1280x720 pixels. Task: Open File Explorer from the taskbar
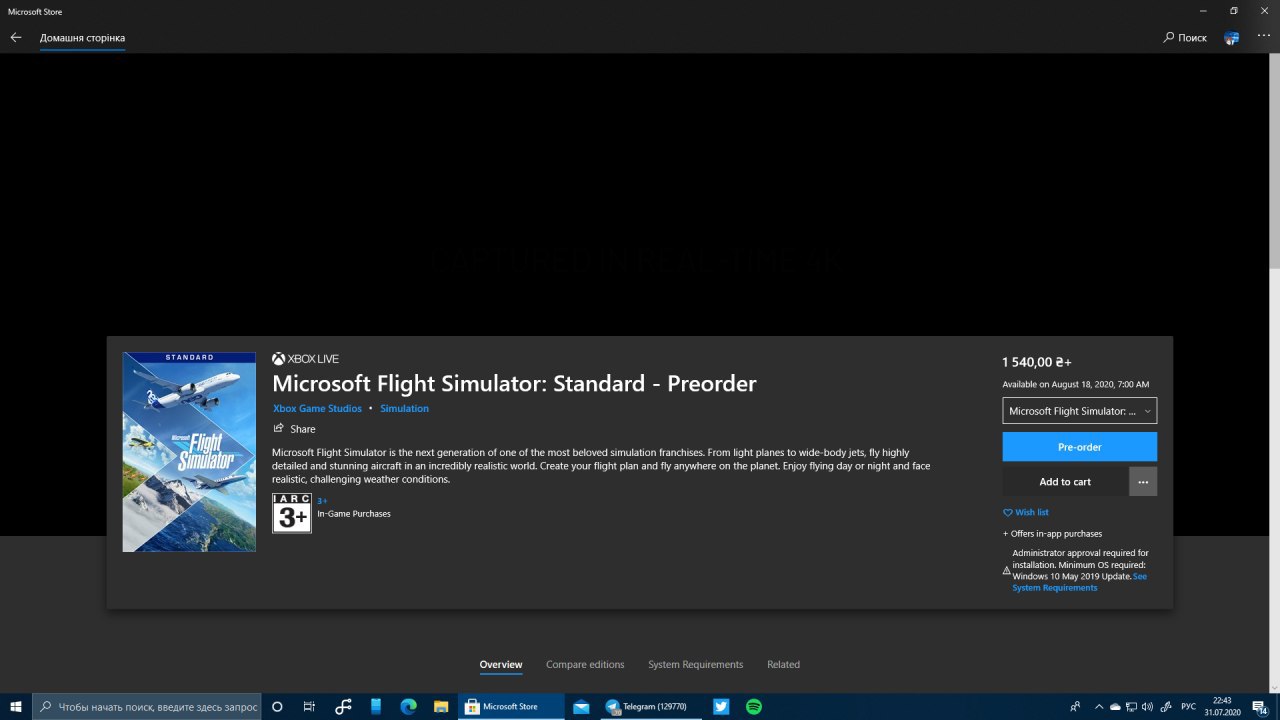pyautogui.click(x=440, y=706)
